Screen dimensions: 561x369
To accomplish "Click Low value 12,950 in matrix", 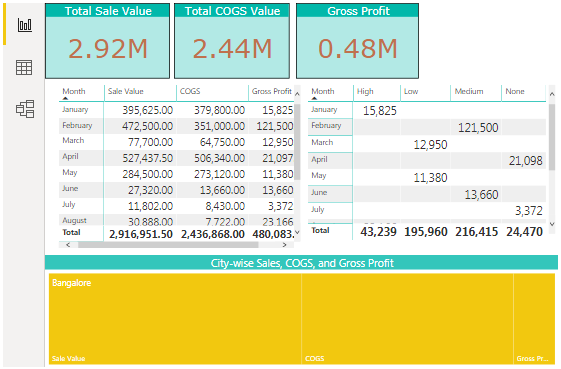I will point(430,145).
